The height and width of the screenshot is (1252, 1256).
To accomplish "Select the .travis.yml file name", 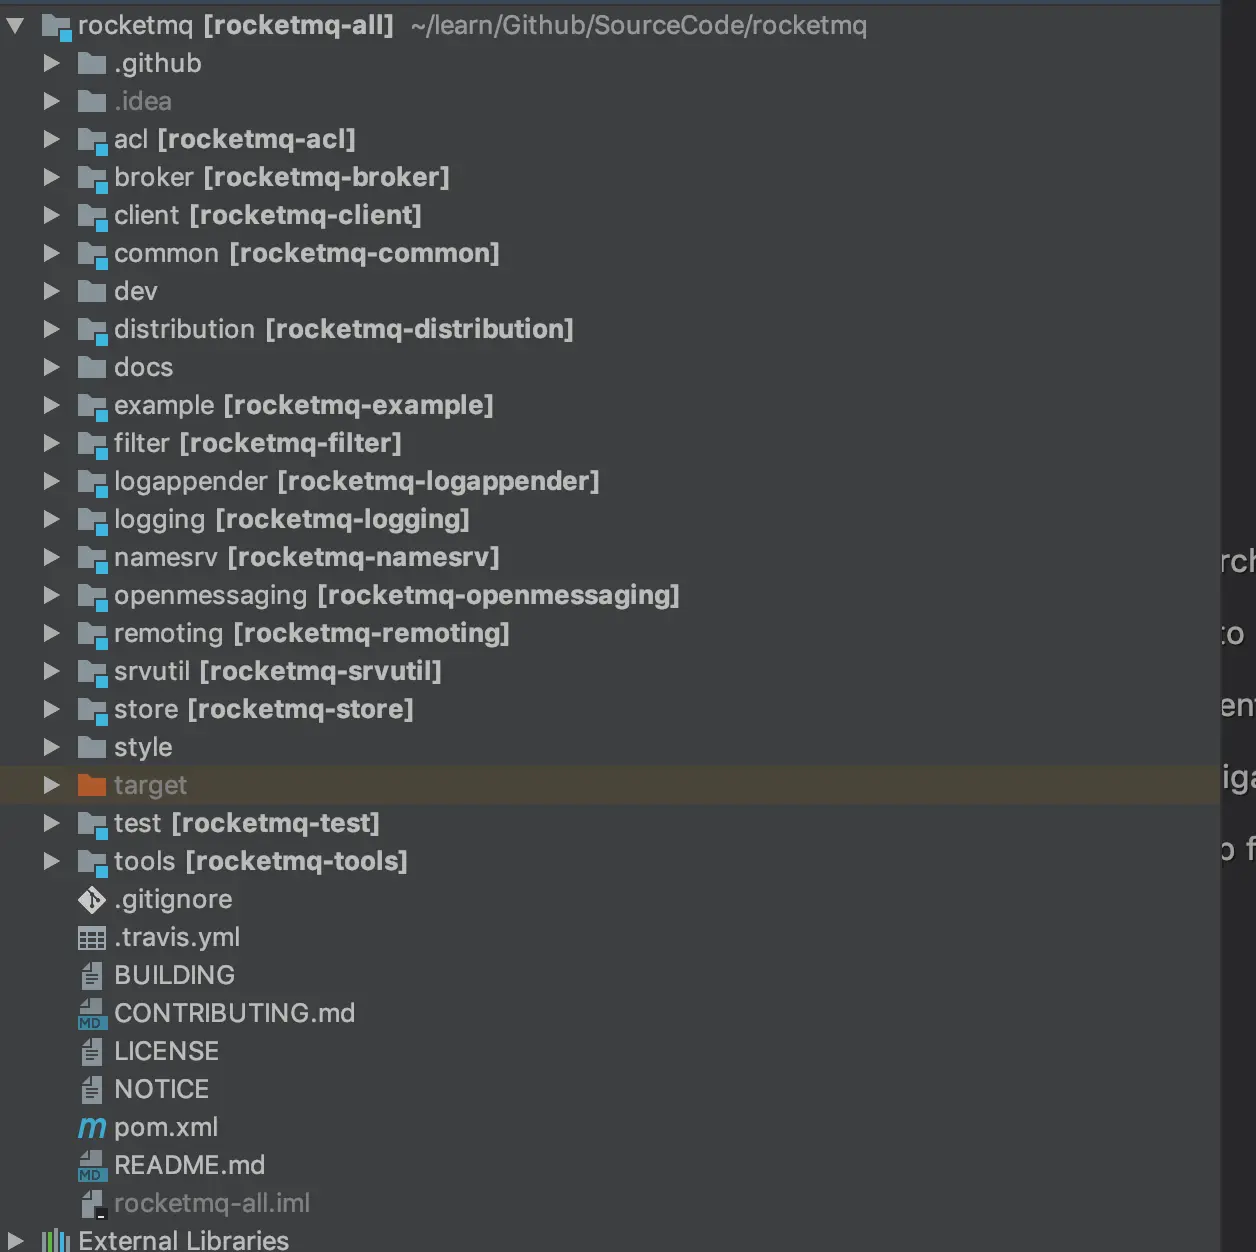I will point(177,938).
